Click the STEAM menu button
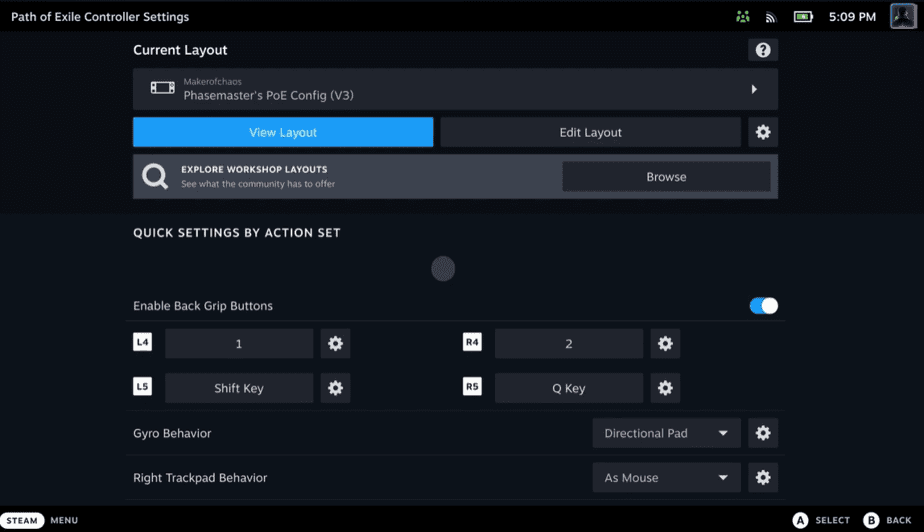 coord(22,520)
